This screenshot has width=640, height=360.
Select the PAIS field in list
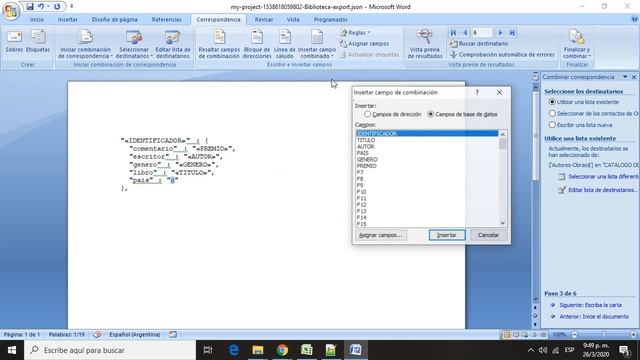tap(427, 153)
